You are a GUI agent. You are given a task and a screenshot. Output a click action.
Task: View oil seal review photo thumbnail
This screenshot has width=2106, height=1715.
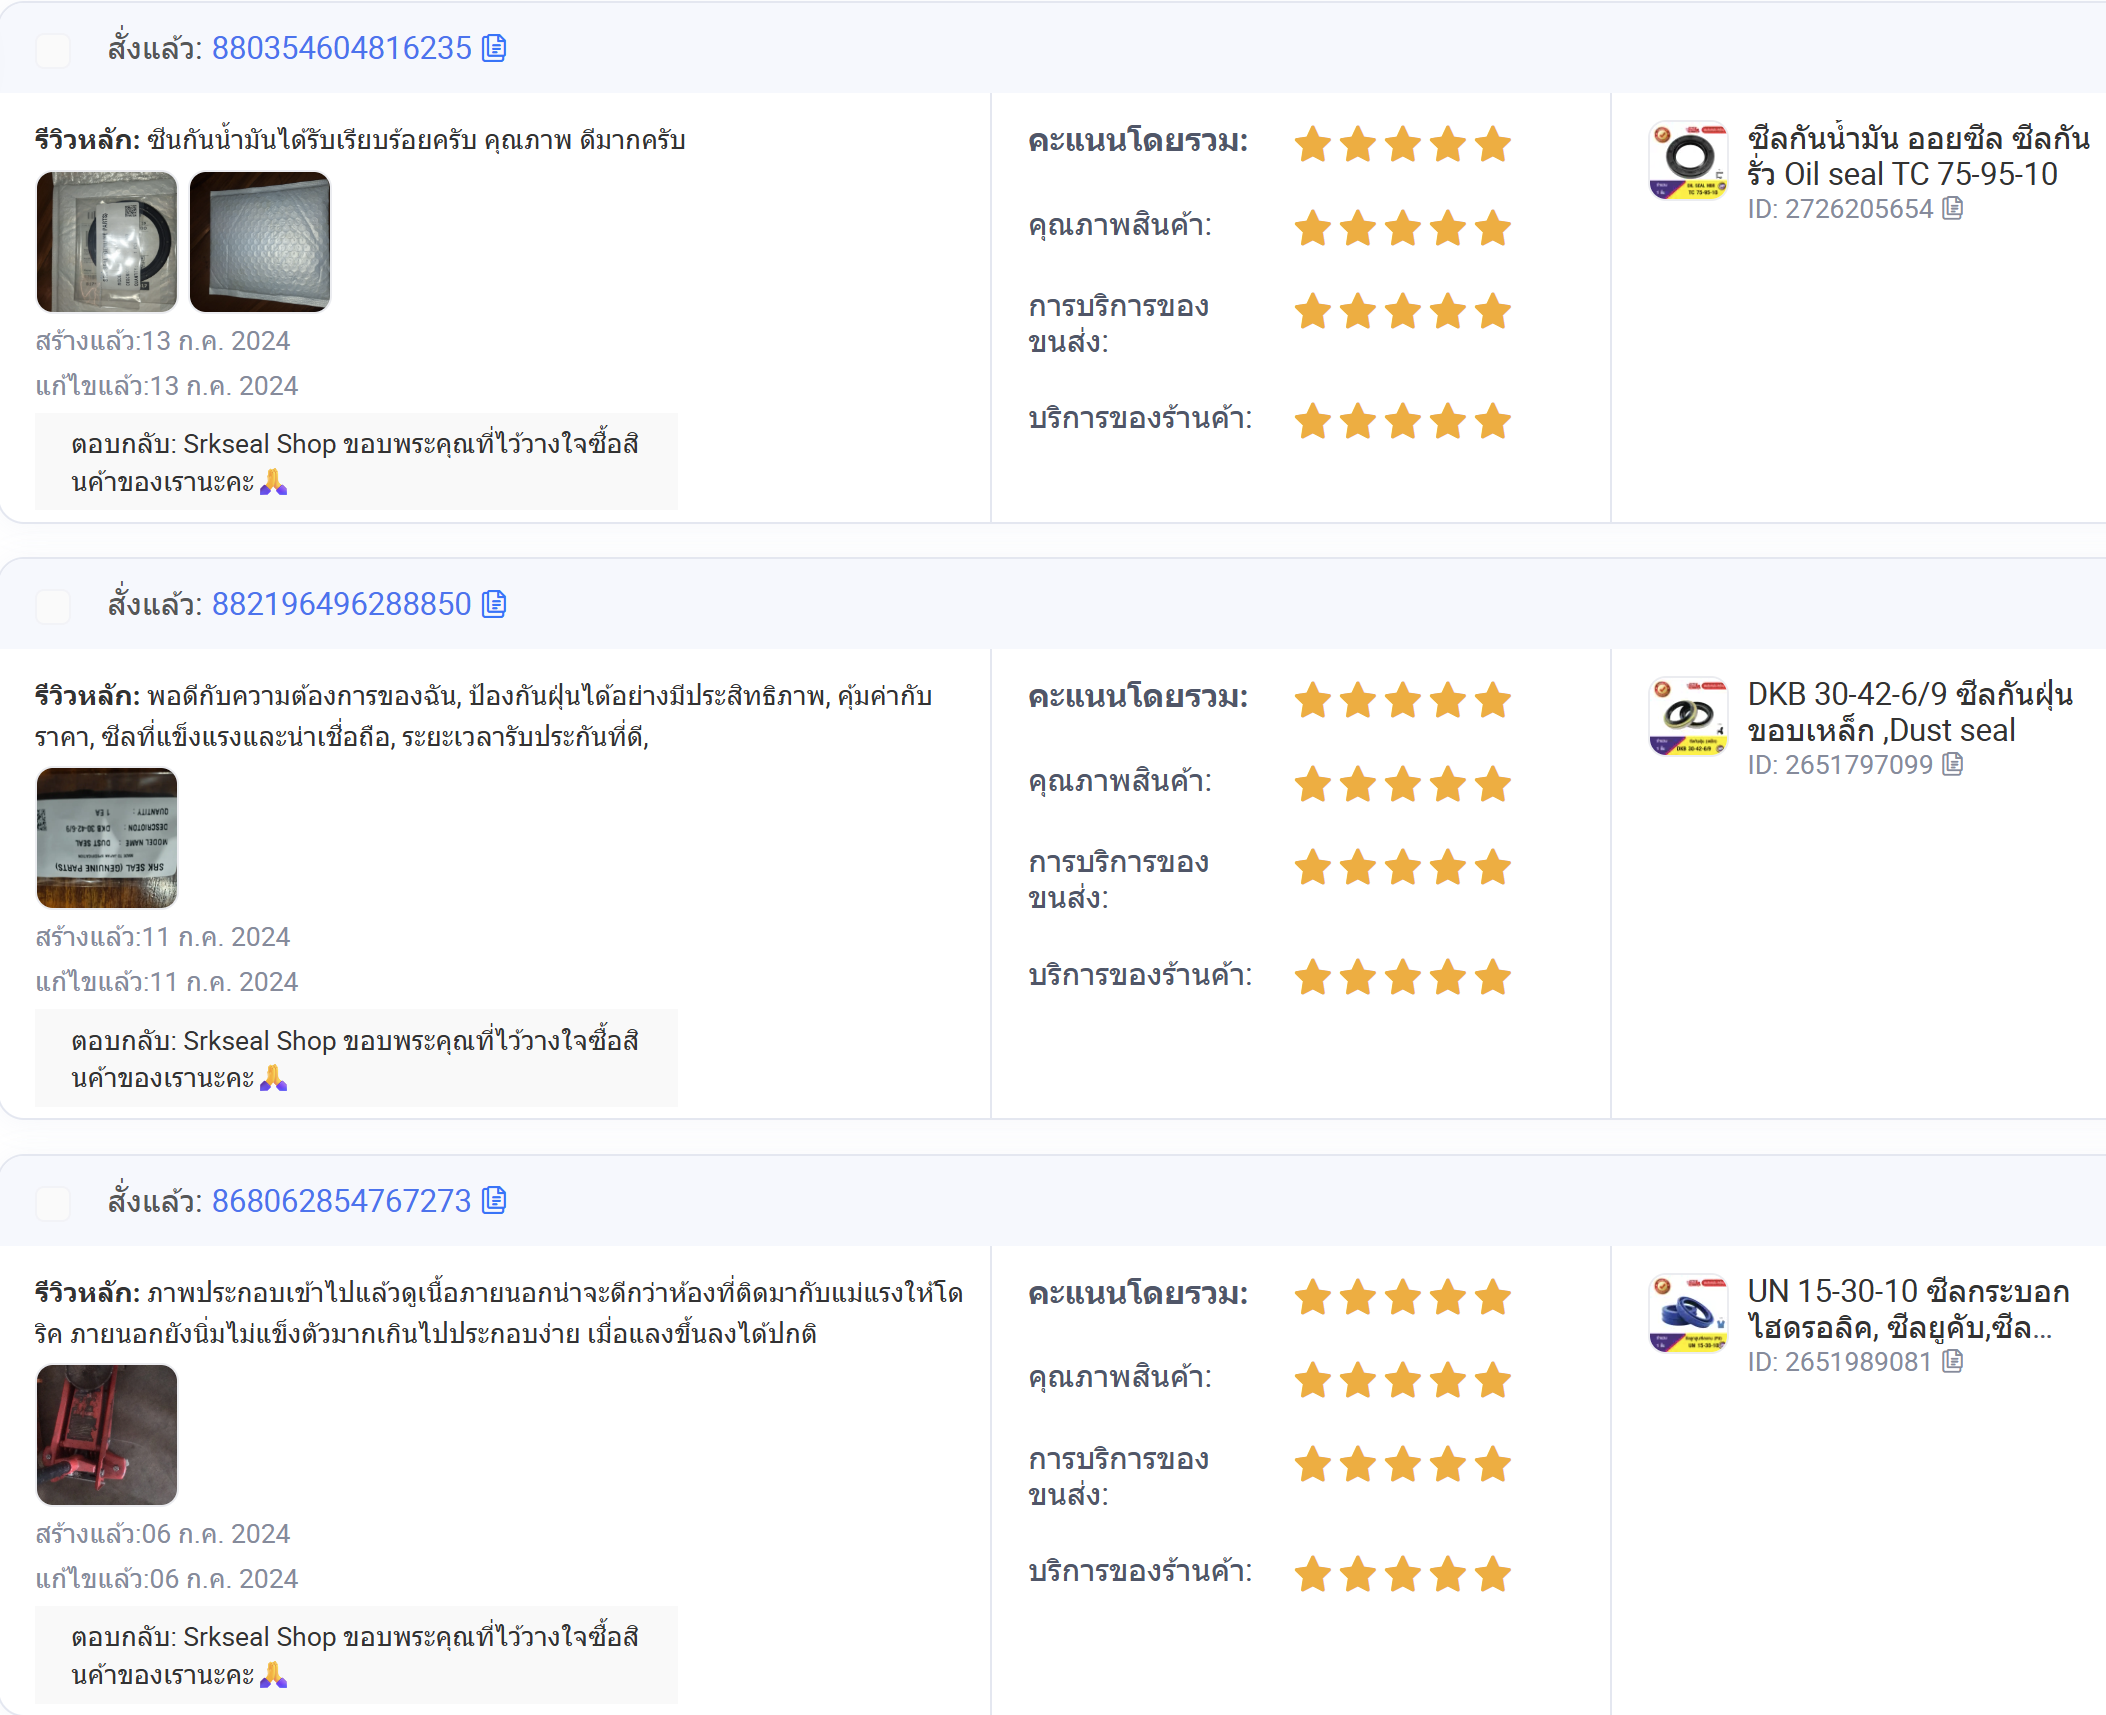107,242
